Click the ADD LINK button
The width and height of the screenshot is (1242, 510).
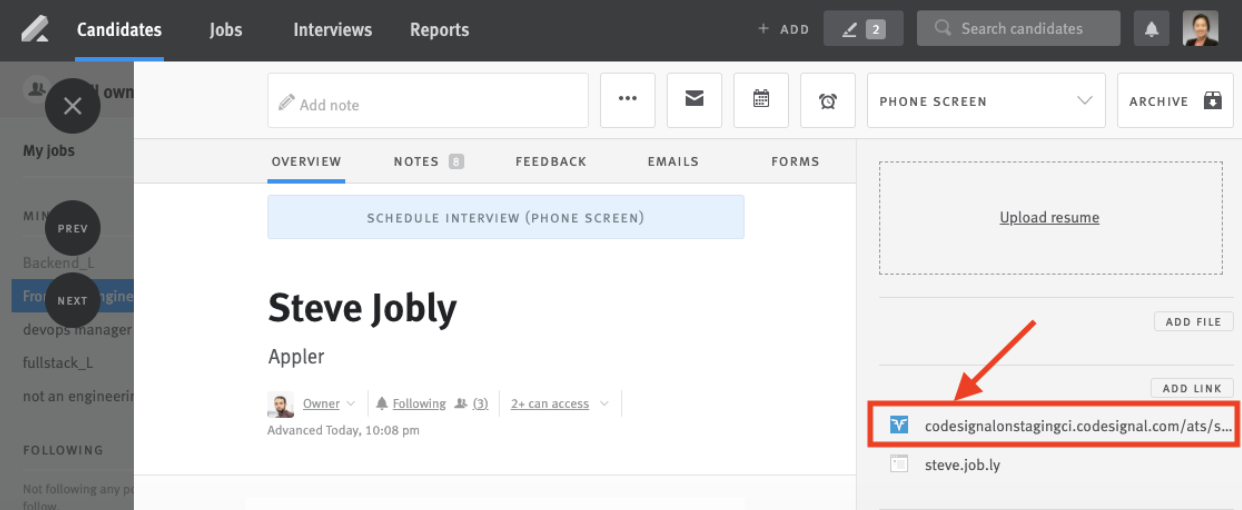[1192, 388]
